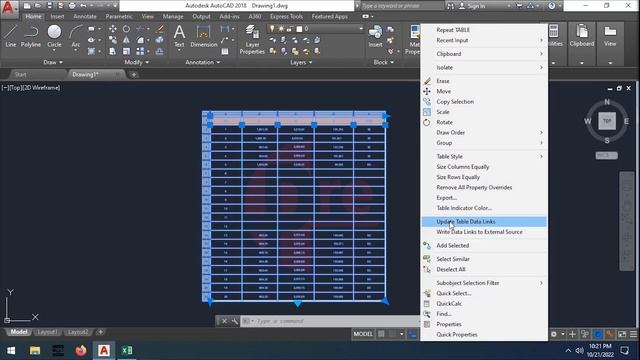This screenshot has width=640, height=360.
Task: Choose Table Indicator Color...
Action: (484, 208)
